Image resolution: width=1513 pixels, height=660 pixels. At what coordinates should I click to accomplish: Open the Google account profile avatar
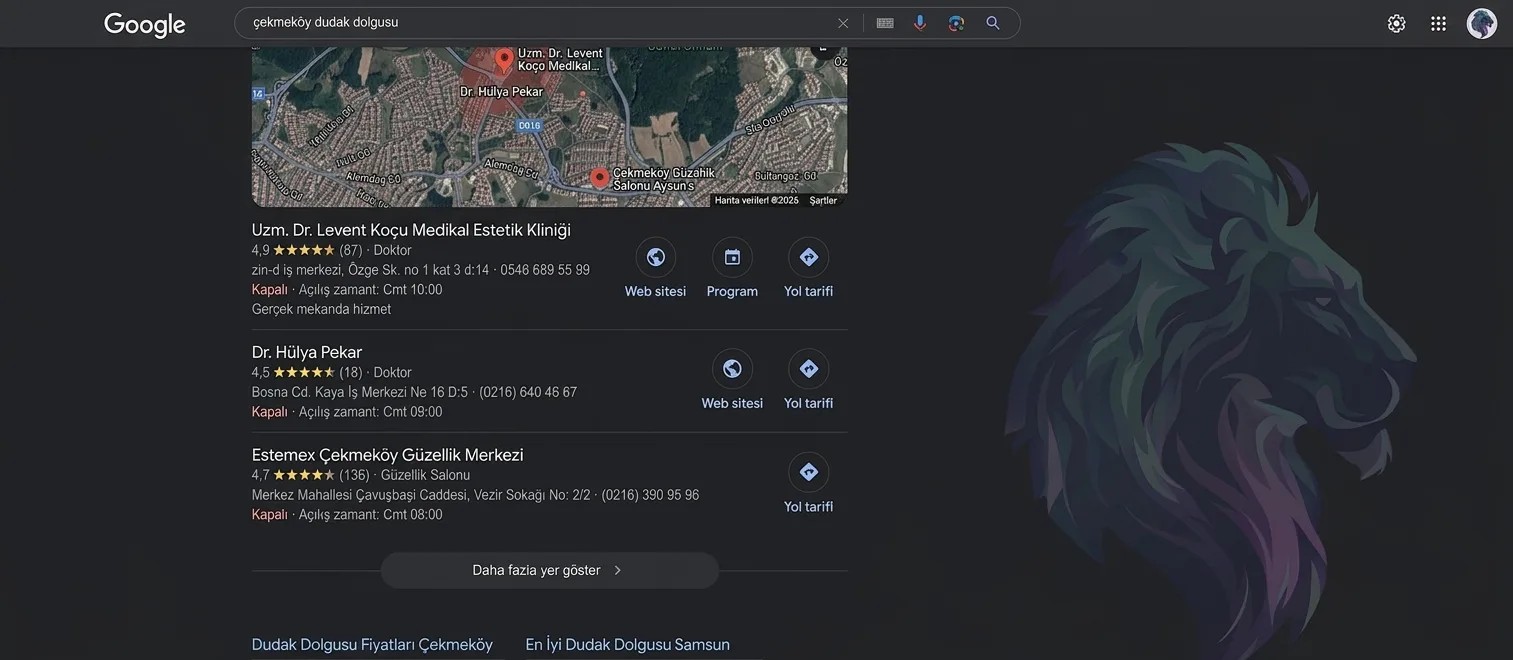point(1482,24)
